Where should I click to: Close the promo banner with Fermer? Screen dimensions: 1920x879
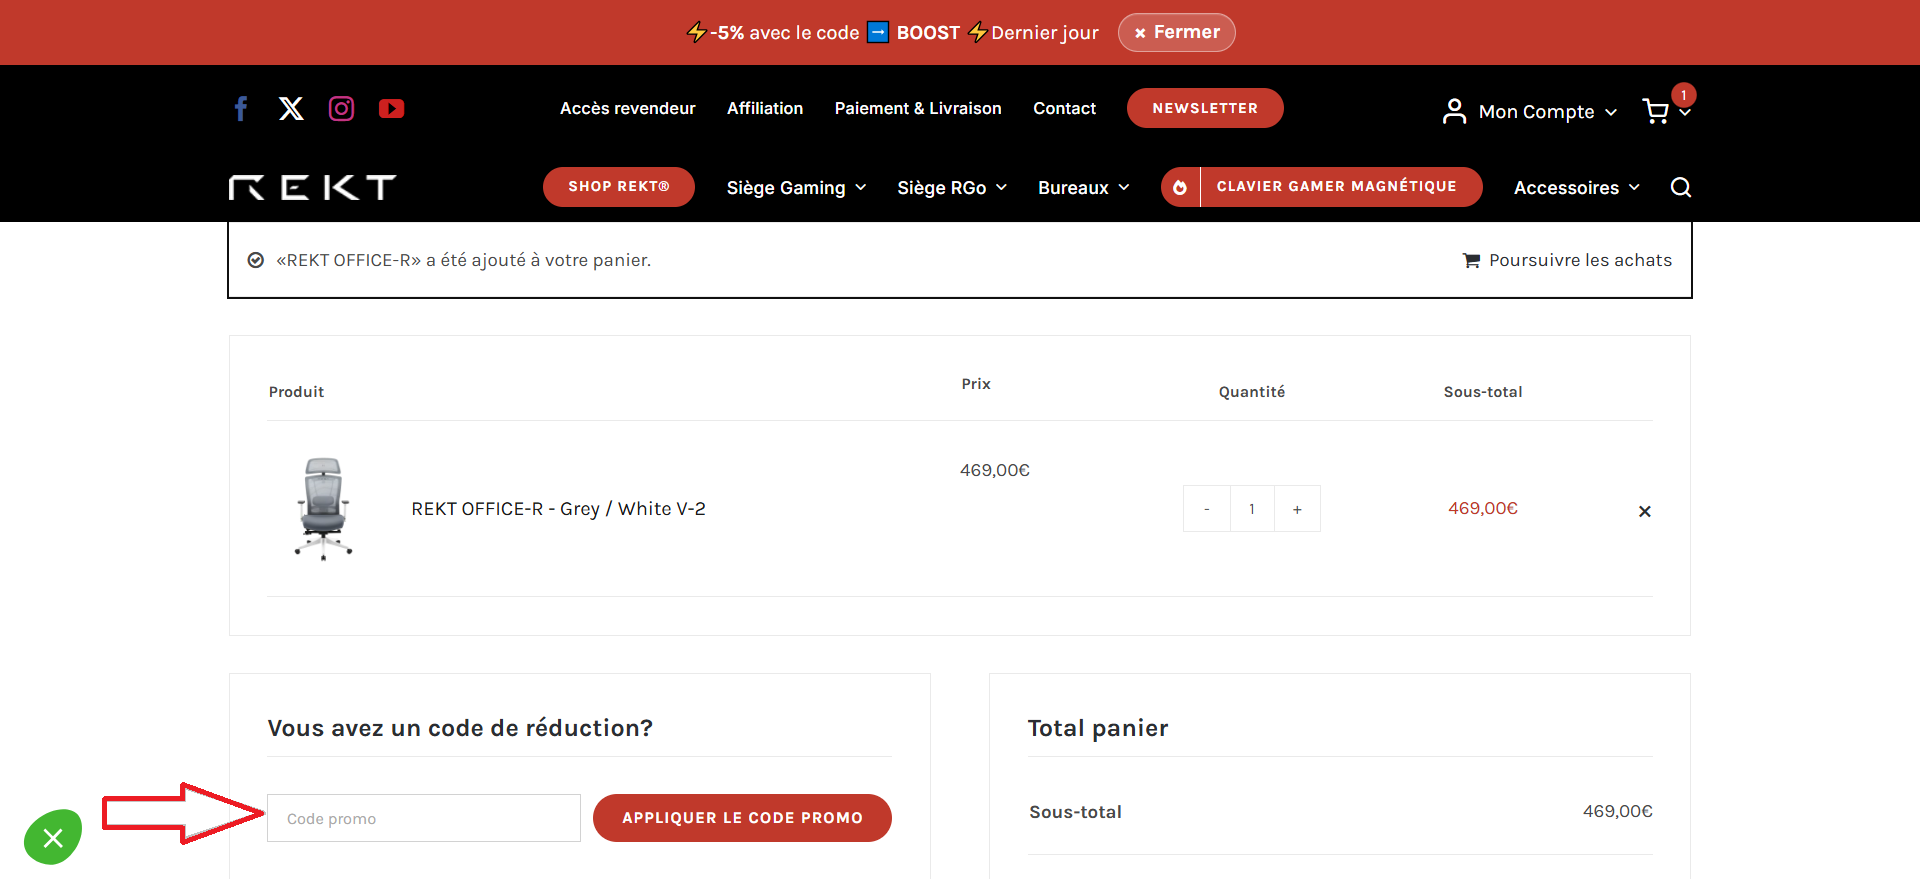(x=1177, y=32)
